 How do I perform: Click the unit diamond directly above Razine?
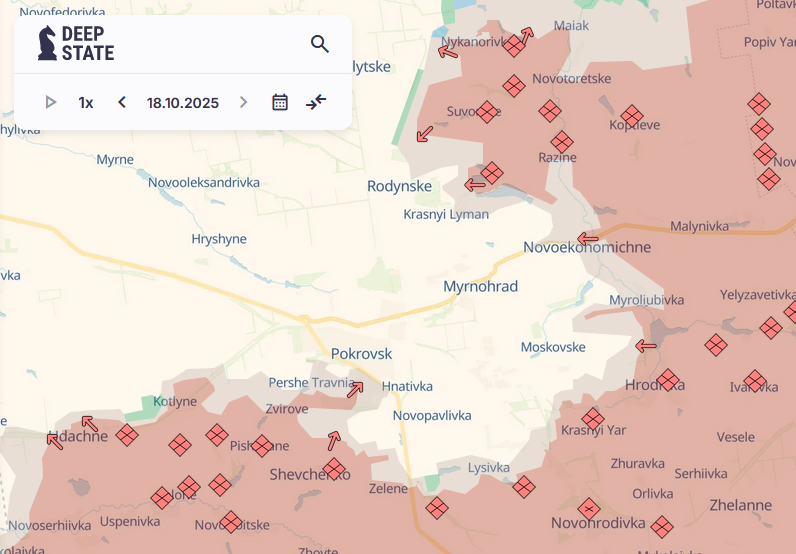click(562, 143)
